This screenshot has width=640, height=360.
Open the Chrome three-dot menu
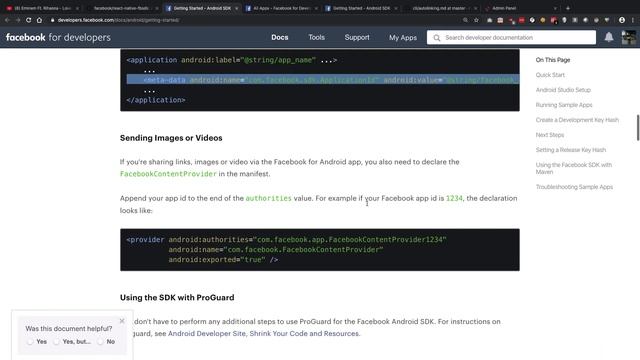pyautogui.click(x=633, y=20)
